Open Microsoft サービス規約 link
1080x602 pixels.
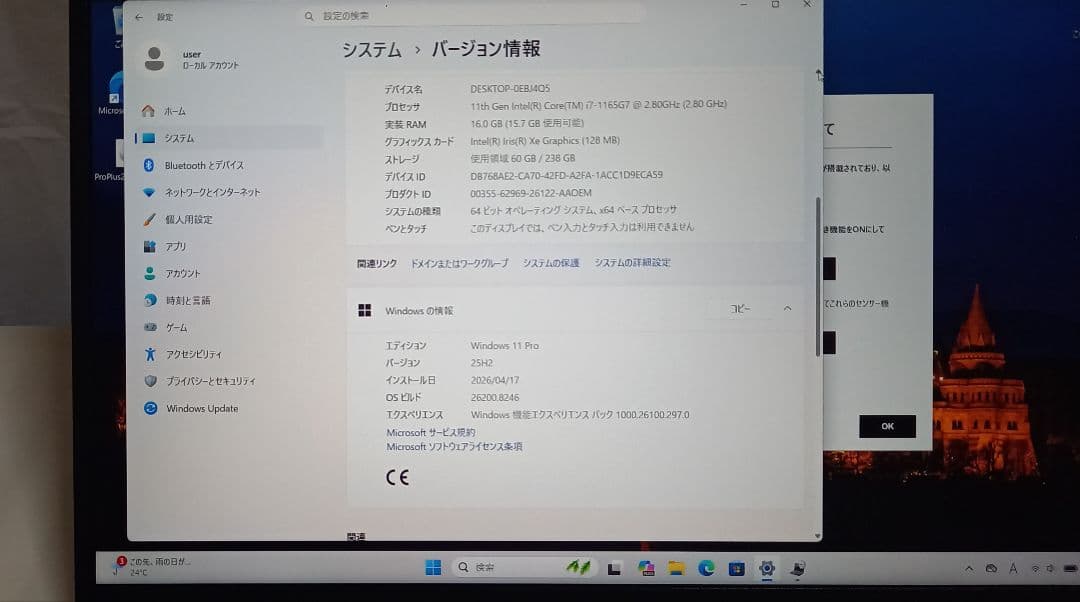pos(430,433)
